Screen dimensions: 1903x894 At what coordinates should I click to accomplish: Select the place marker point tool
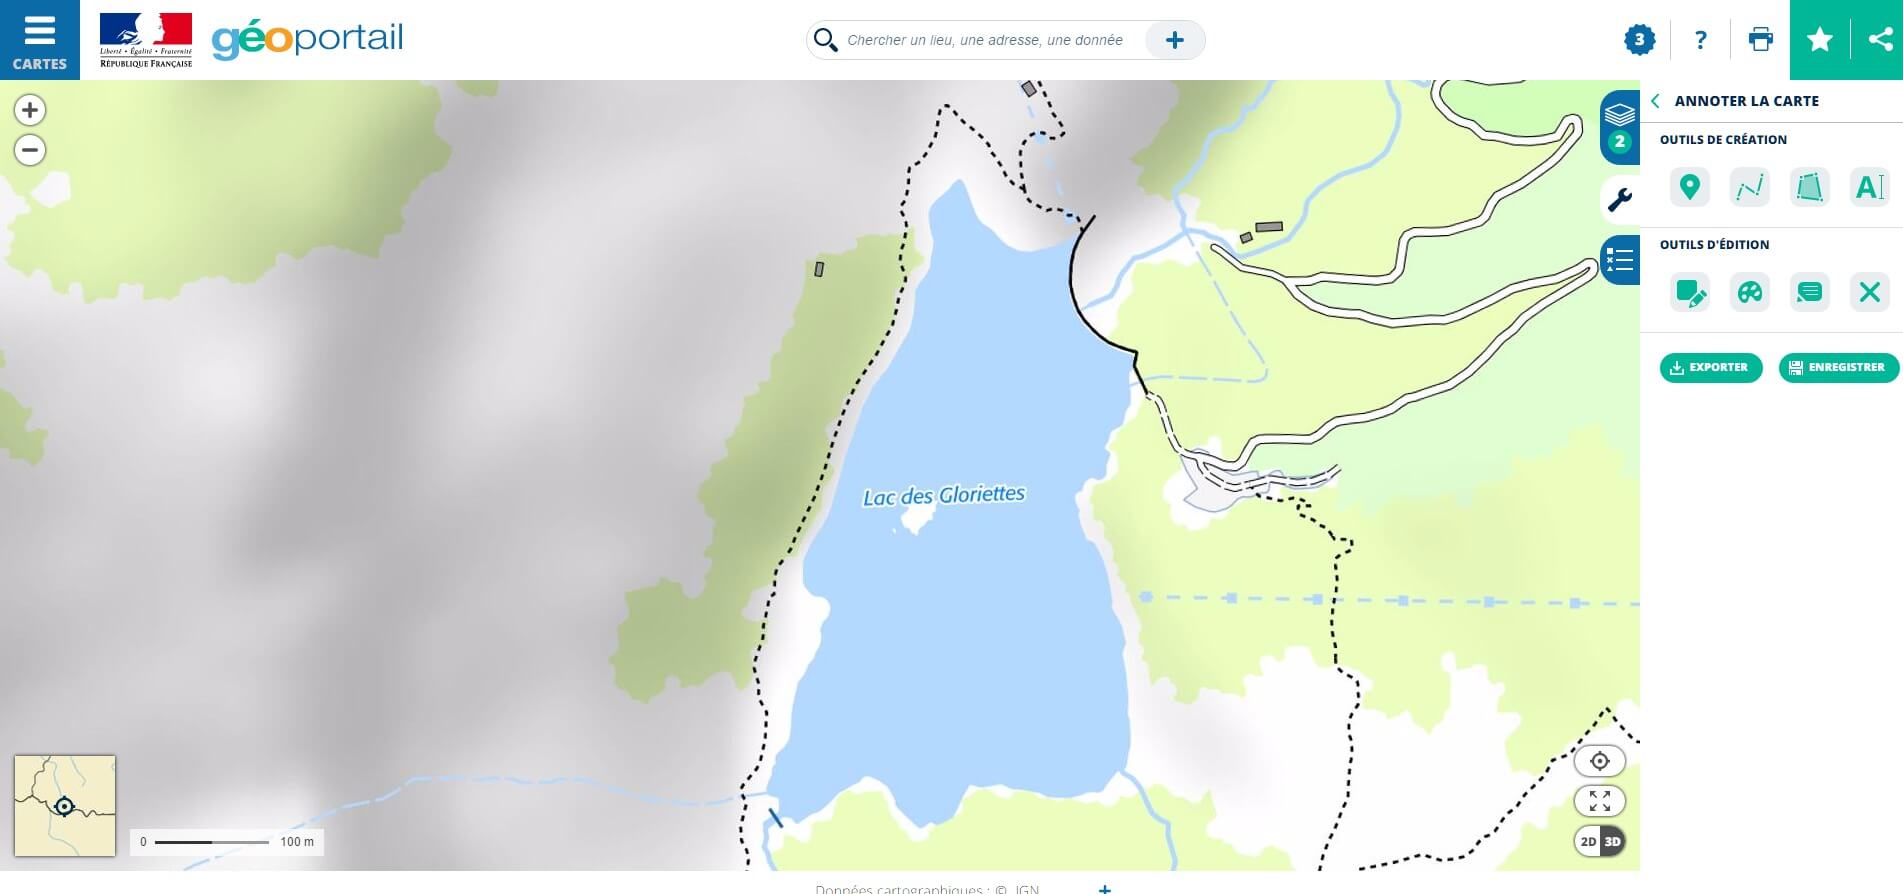pyautogui.click(x=1689, y=187)
